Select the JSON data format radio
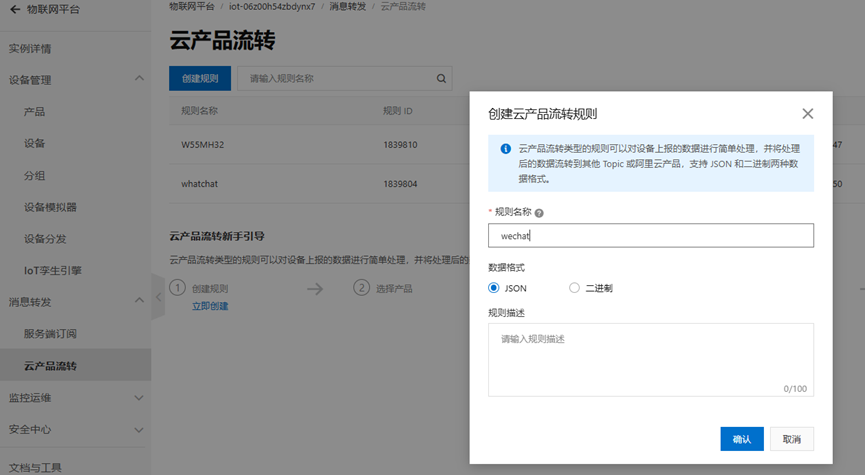865x475 pixels. click(x=494, y=288)
